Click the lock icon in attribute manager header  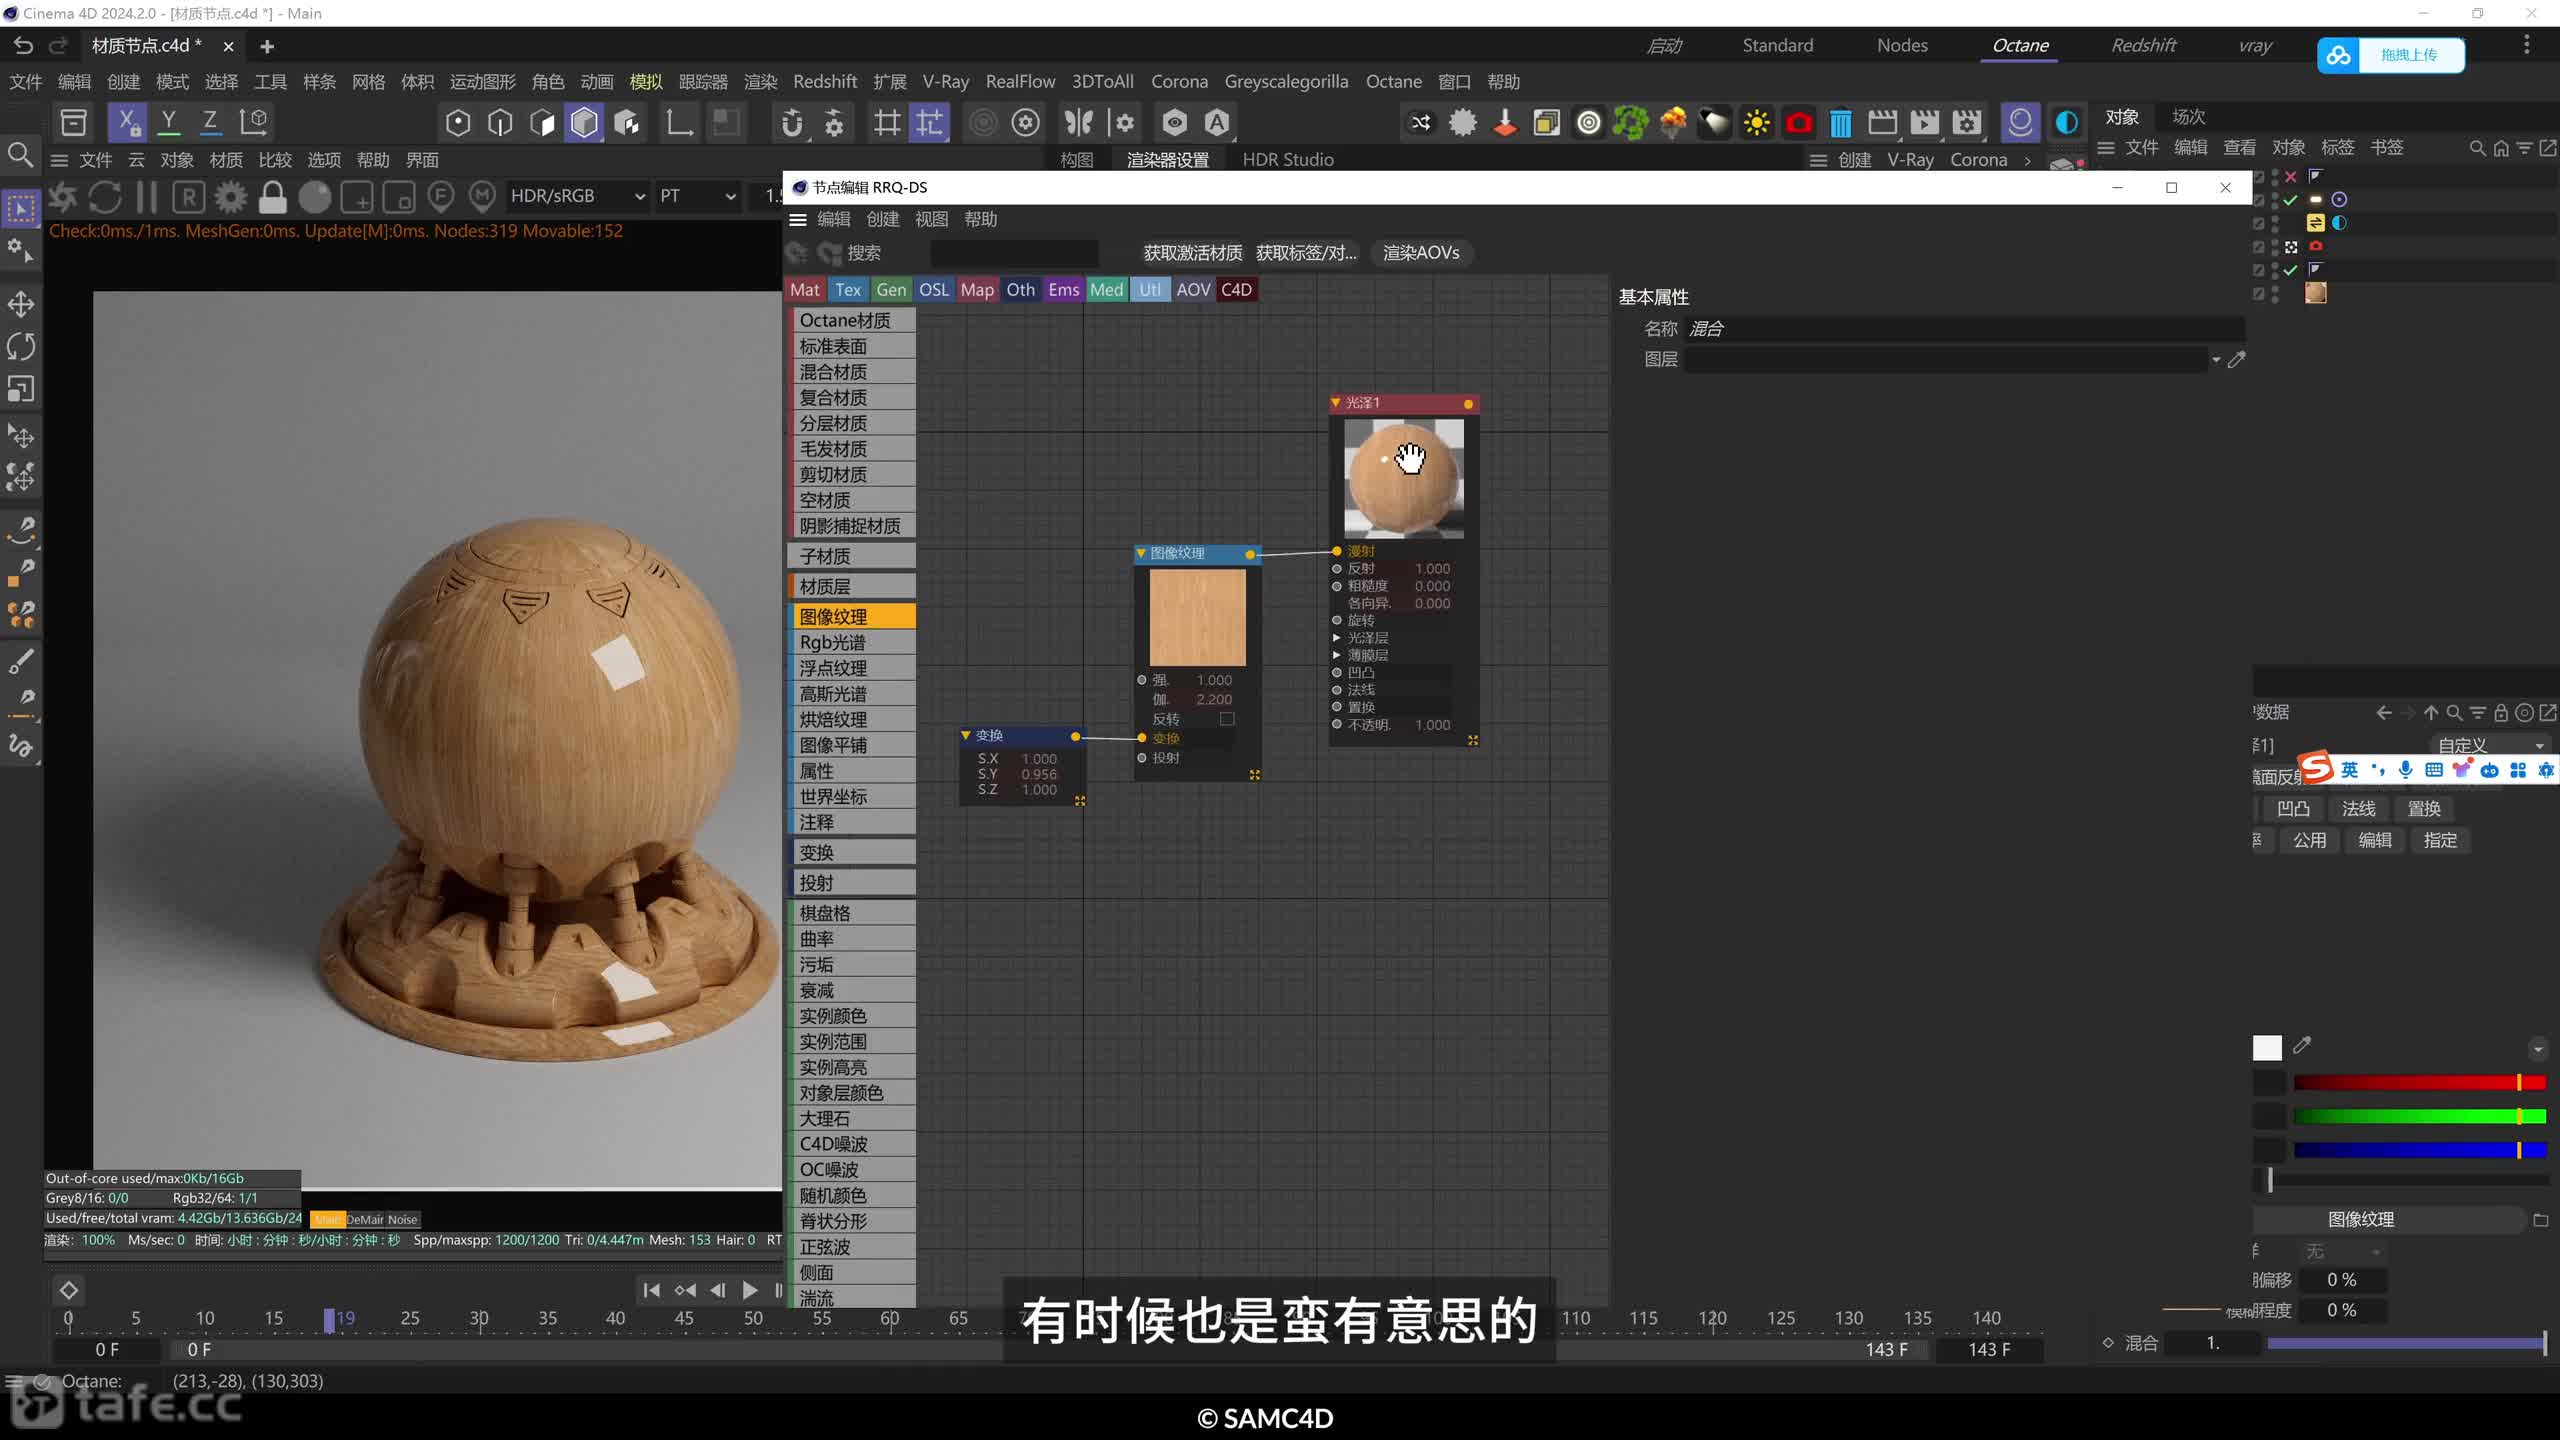tap(2501, 713)
